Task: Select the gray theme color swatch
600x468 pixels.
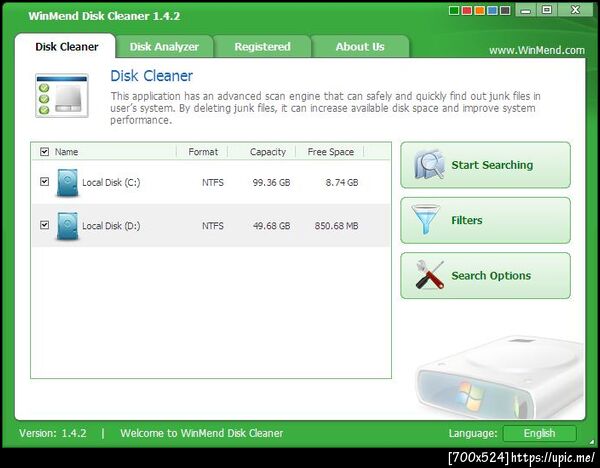Action: point(505,10)
